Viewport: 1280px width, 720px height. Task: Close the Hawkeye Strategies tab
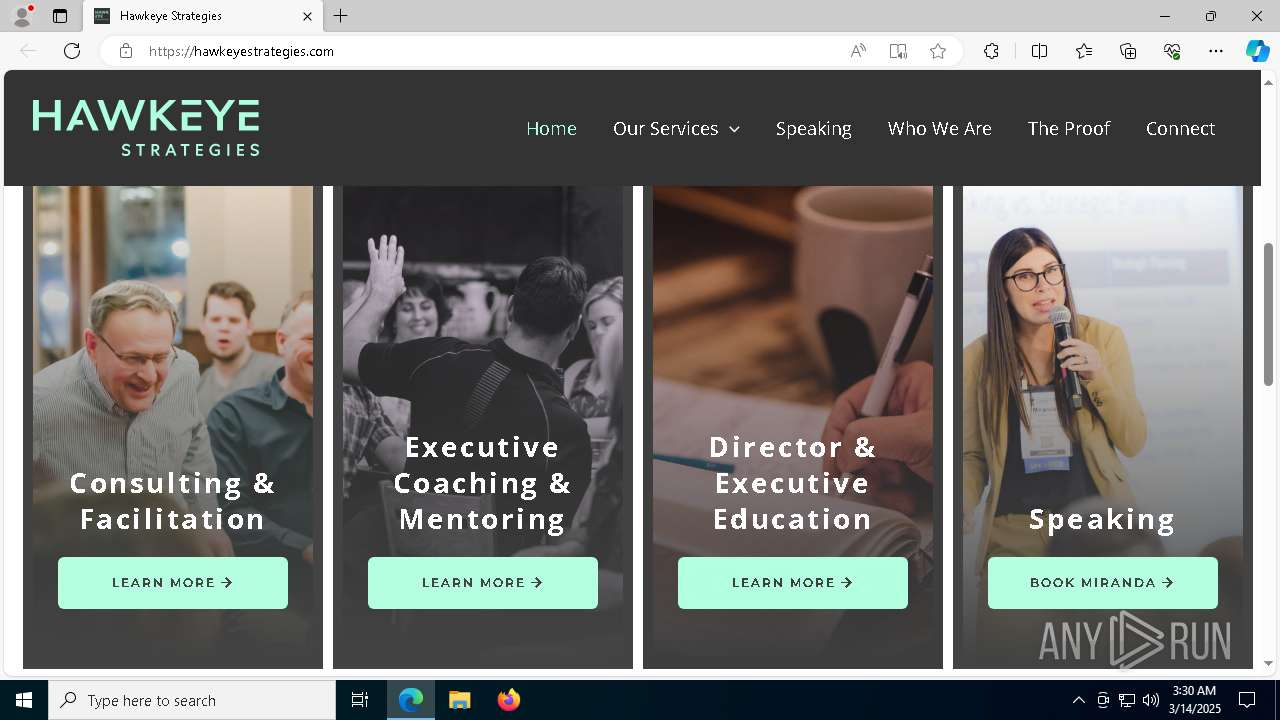[307, 16]
